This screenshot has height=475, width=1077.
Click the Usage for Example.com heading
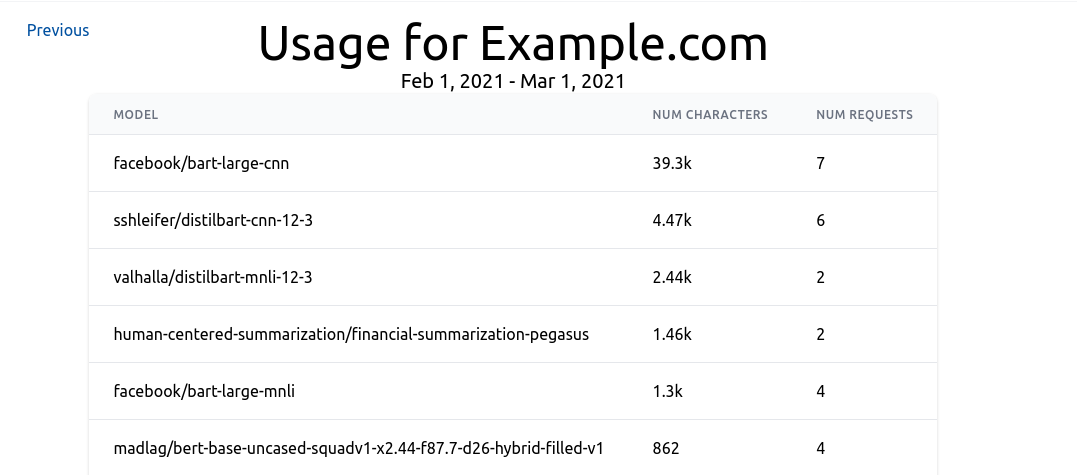click(513, 44)
